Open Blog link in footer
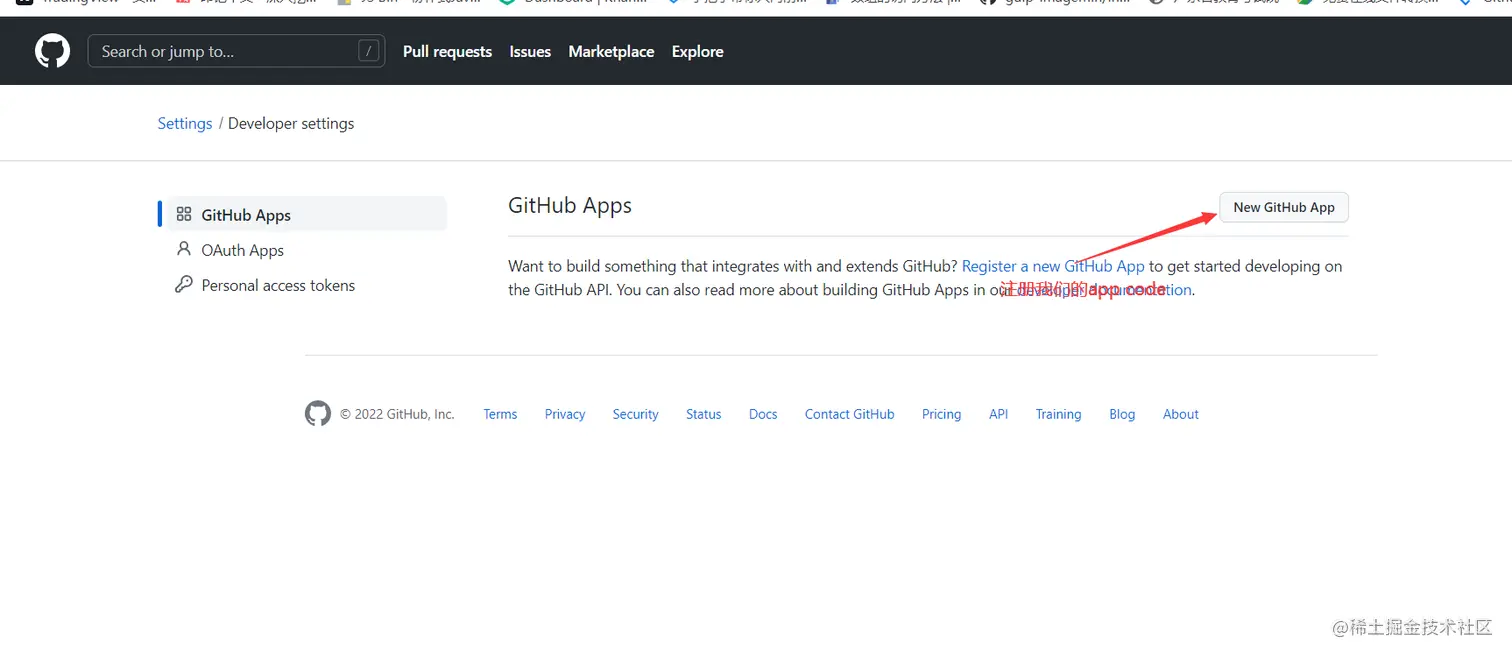1512x657 pixels. pyautogui.click(x=1122, y=414)
